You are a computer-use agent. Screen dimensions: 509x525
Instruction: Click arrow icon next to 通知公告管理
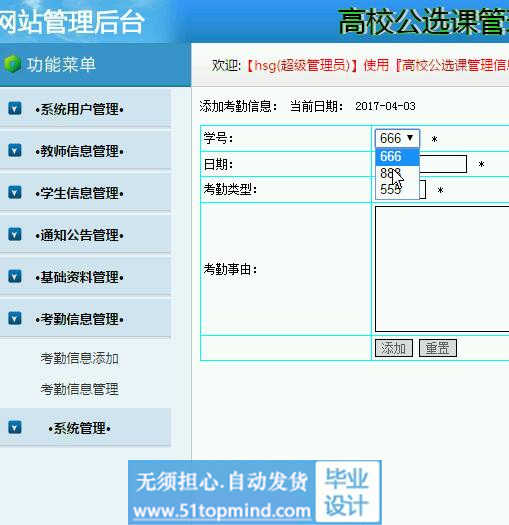point(15,234)
